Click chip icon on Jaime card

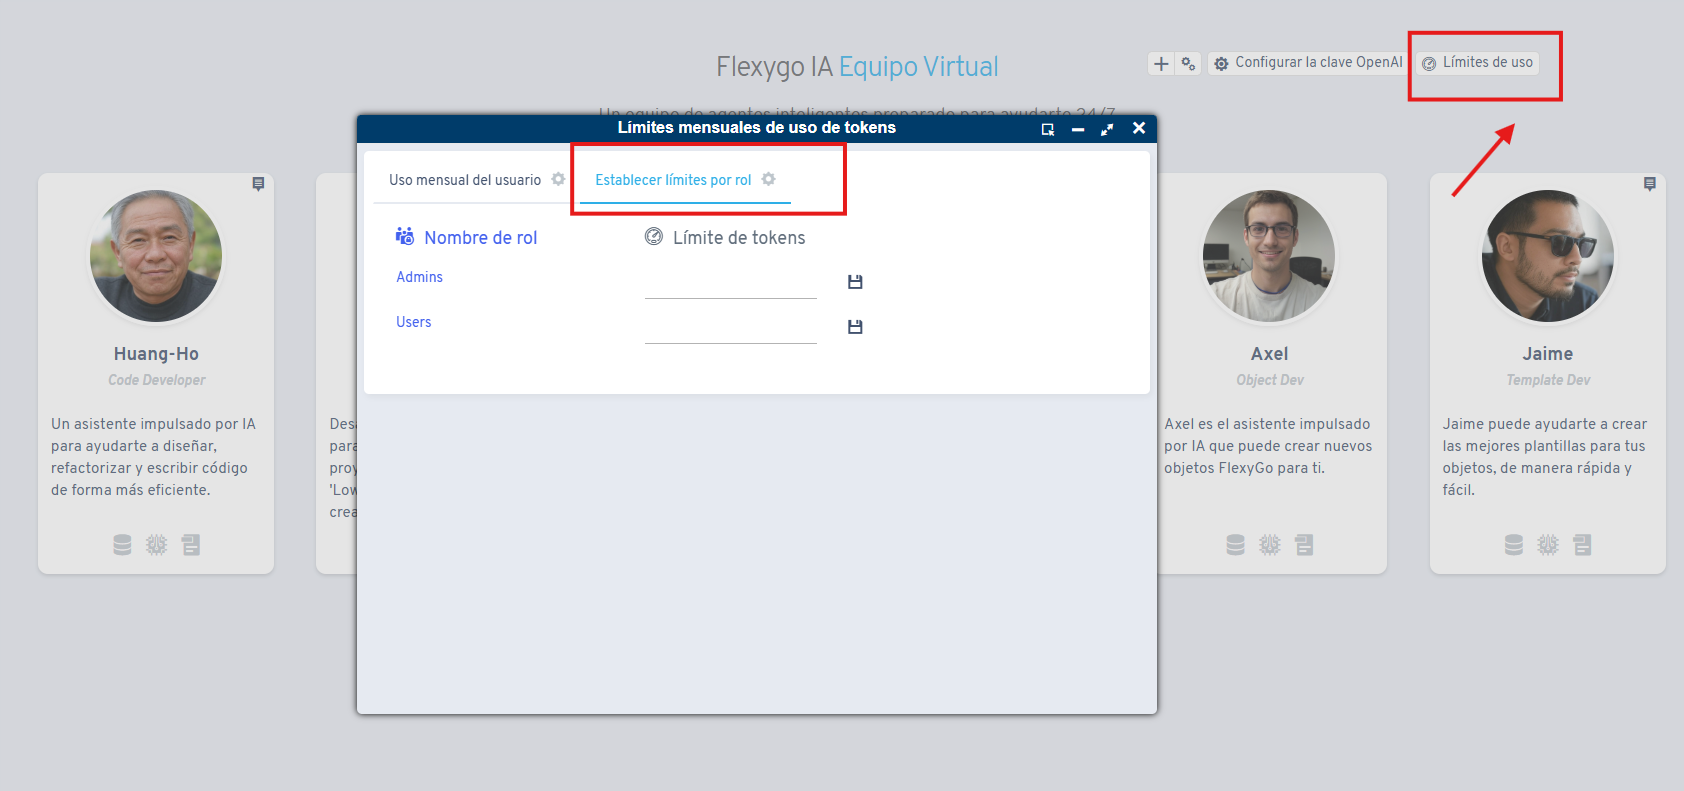pos(1548,545)
